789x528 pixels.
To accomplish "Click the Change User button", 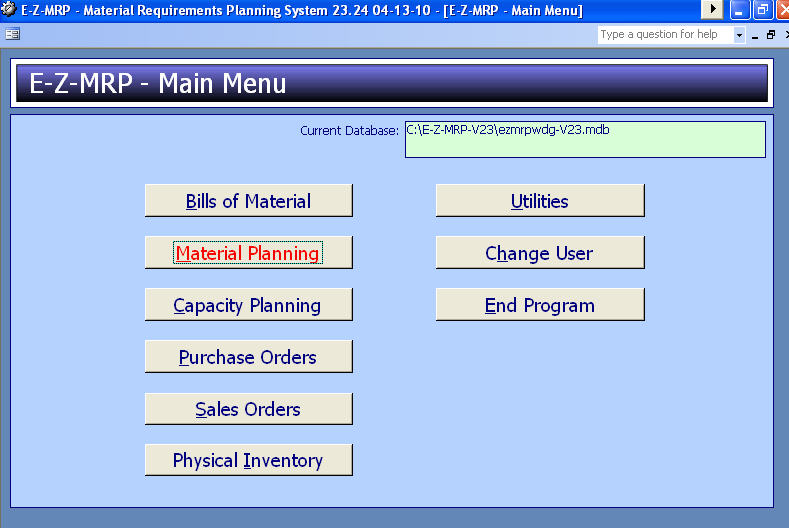I will (x=540, y=252).
